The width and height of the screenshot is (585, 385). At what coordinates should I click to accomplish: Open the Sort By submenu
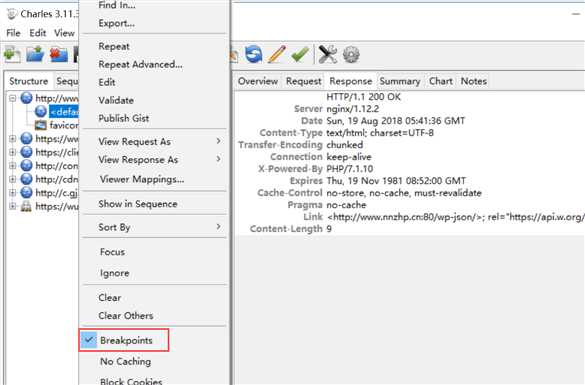(x=154, y=227)
